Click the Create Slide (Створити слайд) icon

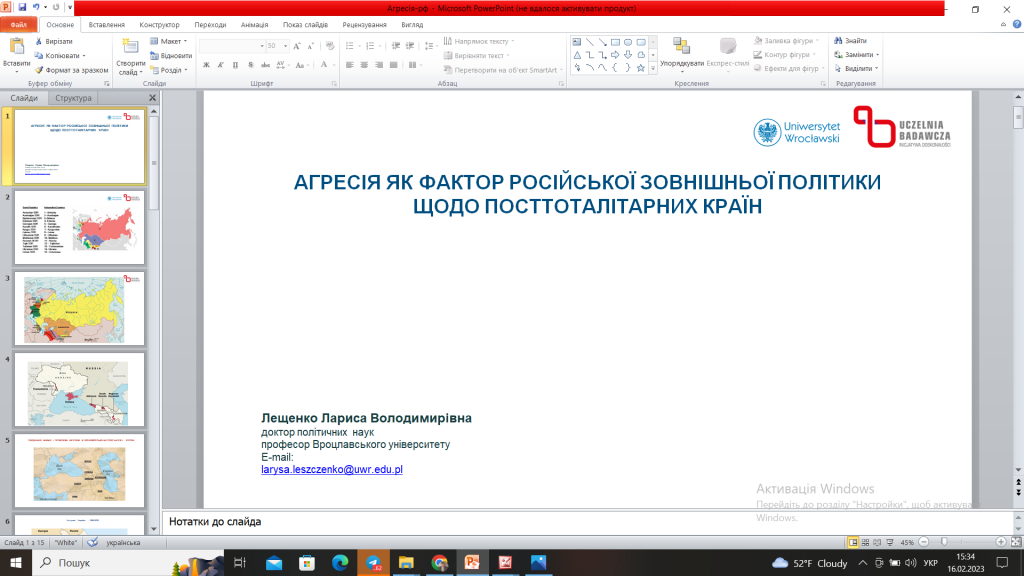pos(130,48)
